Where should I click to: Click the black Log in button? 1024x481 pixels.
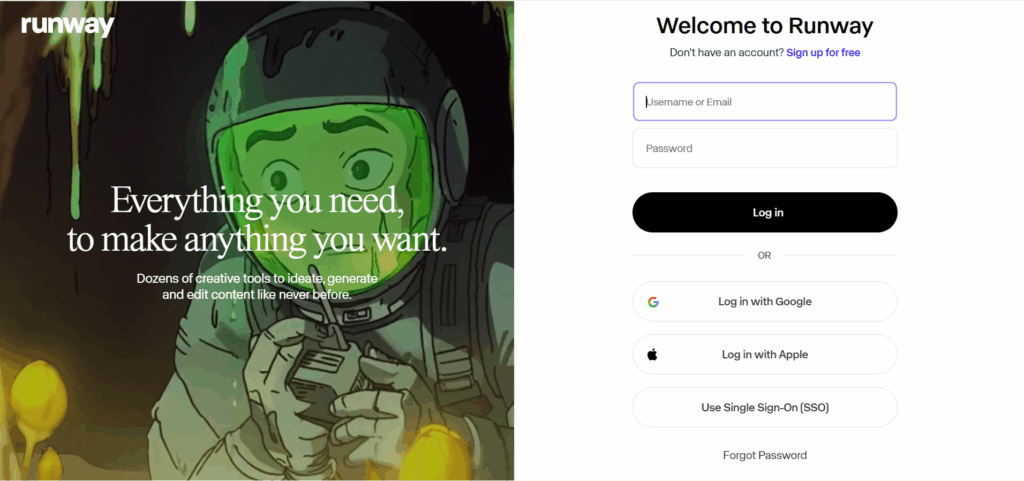pos(765,212)
